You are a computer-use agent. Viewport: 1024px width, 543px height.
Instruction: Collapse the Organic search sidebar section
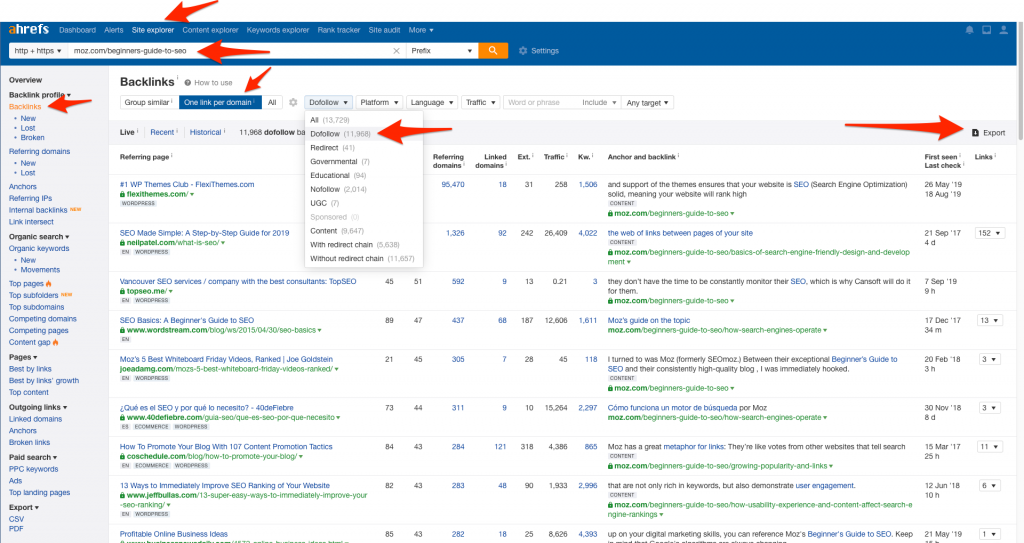coord(39,237)
